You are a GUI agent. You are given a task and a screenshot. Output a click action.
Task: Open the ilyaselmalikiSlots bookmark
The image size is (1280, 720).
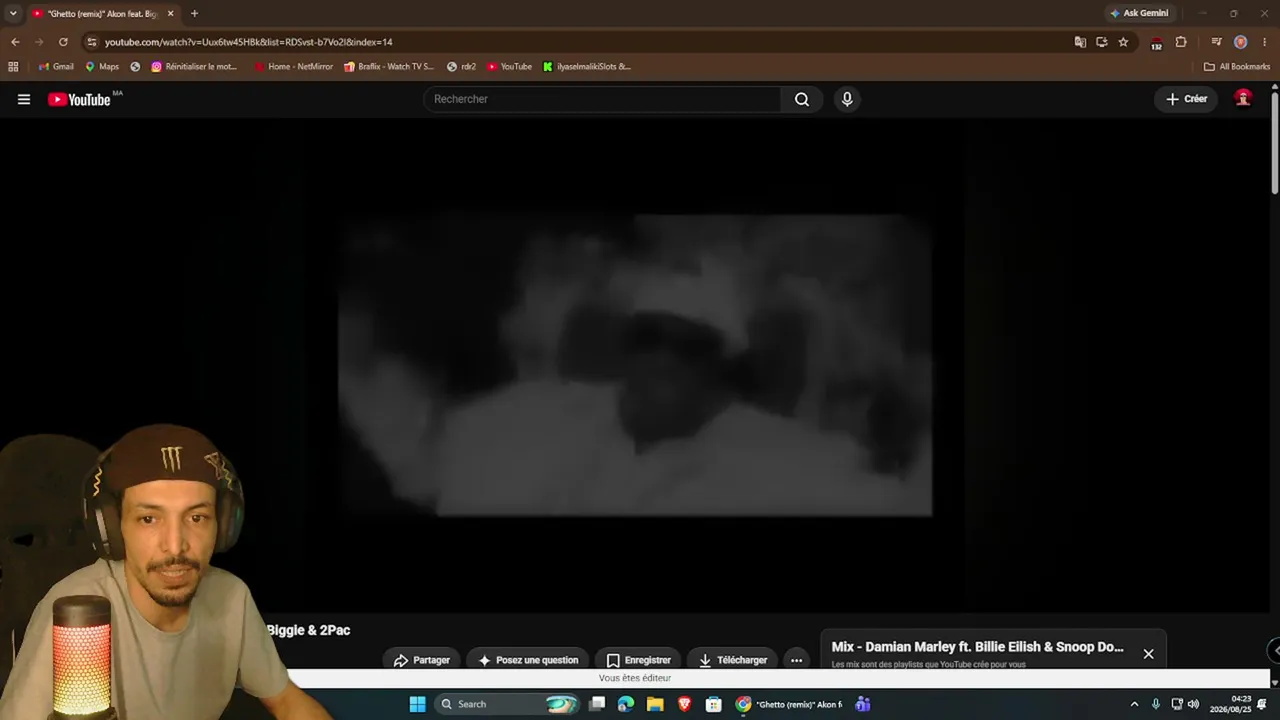(x=587, y=67)
